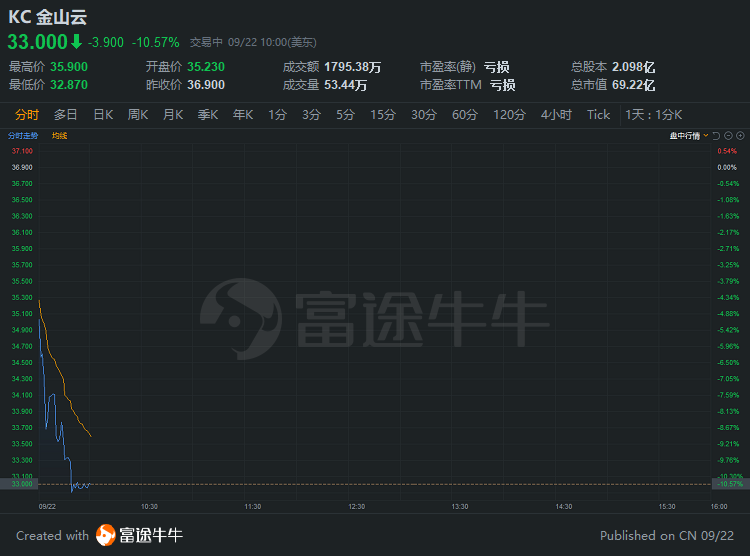Click the Created with label
The width and height of the screenshot is (750, 556).
[53, 535]
